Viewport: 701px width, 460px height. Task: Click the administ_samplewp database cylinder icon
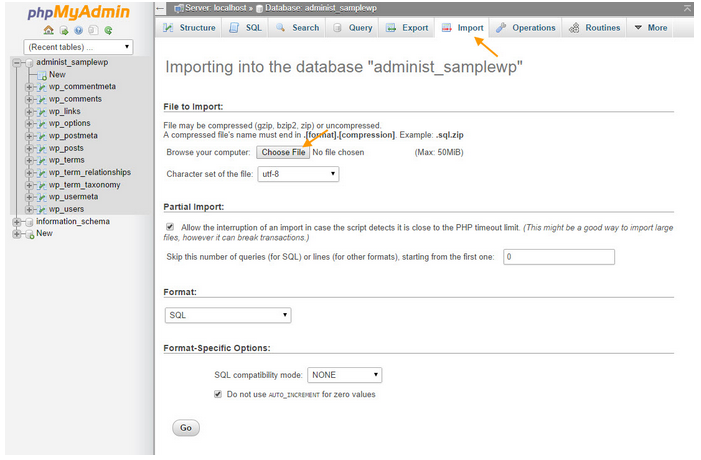[30, 63]
